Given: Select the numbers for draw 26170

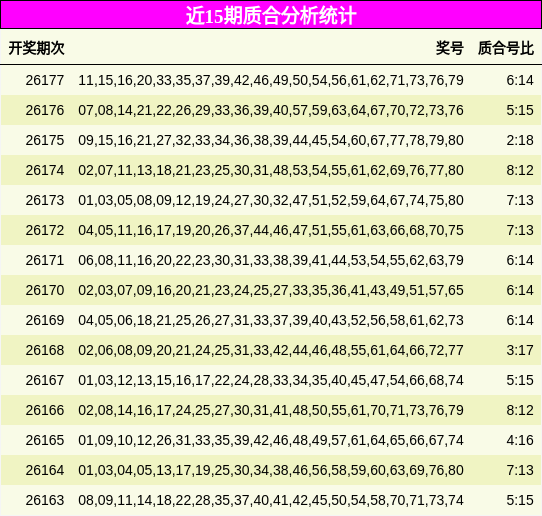Looking at the screenshot, I should (271, 290).
